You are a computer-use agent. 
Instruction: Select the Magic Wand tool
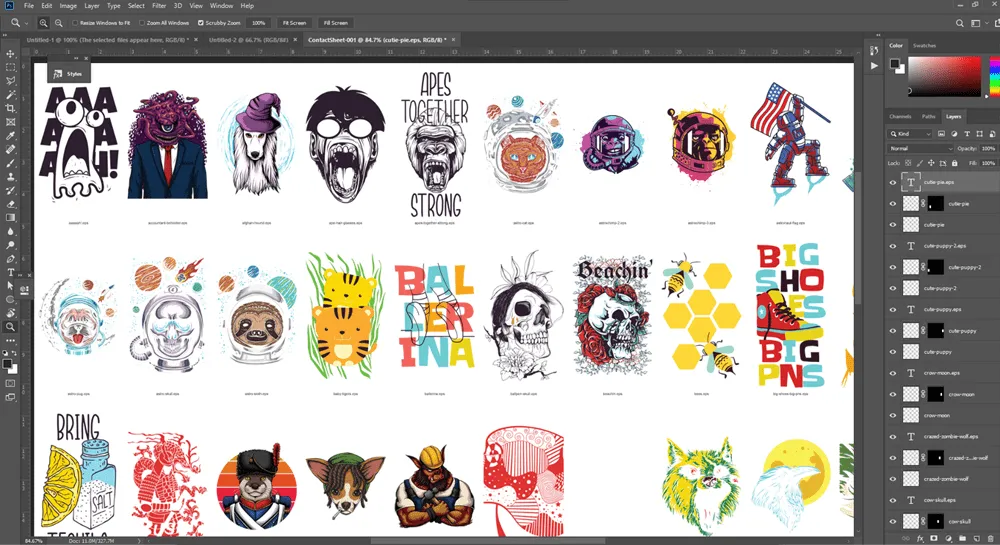[10, 94]
